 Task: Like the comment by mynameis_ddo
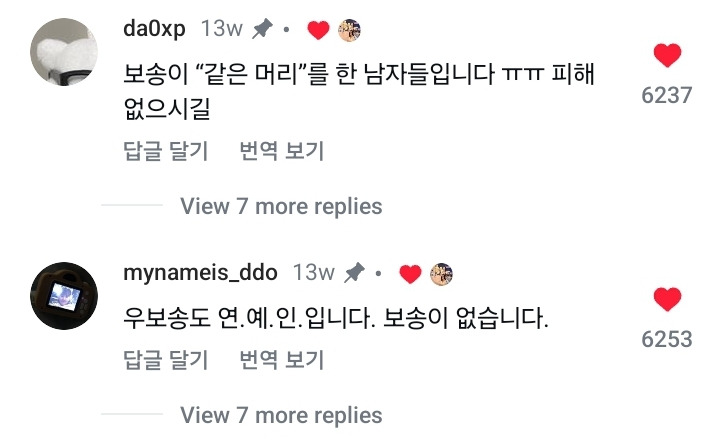coord(667,299)
